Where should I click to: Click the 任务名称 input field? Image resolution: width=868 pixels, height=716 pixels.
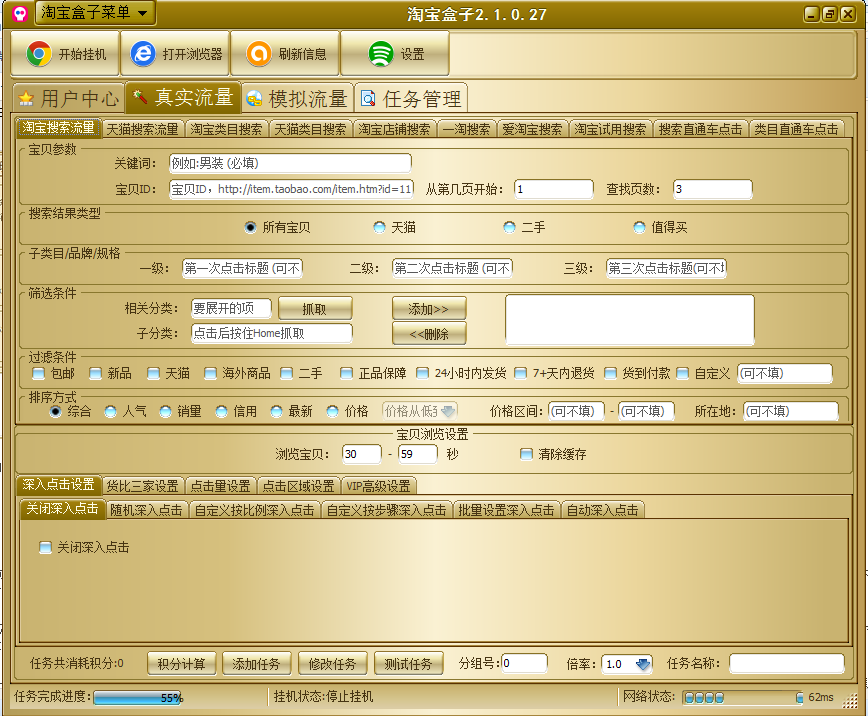click(x=787, y=663)
